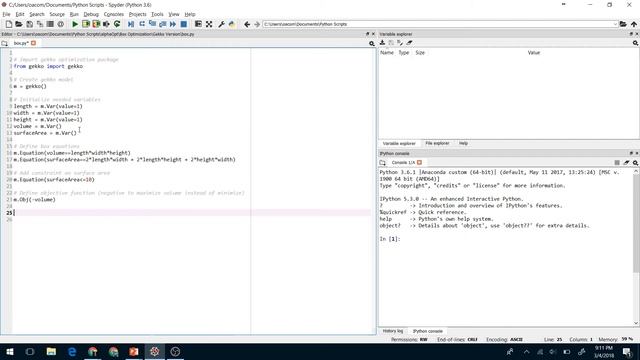
Task: Run selection or current line icon
Action: coord(107,24)
